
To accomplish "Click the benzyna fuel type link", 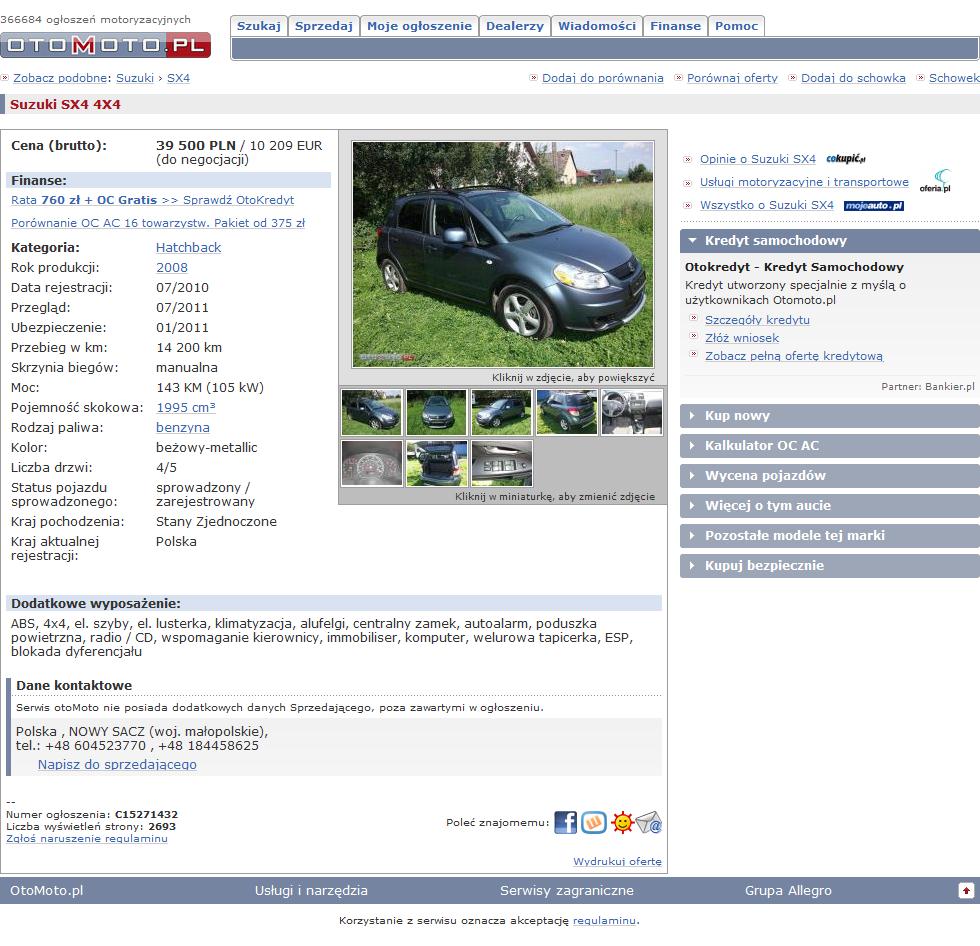I will click(182, 427).
